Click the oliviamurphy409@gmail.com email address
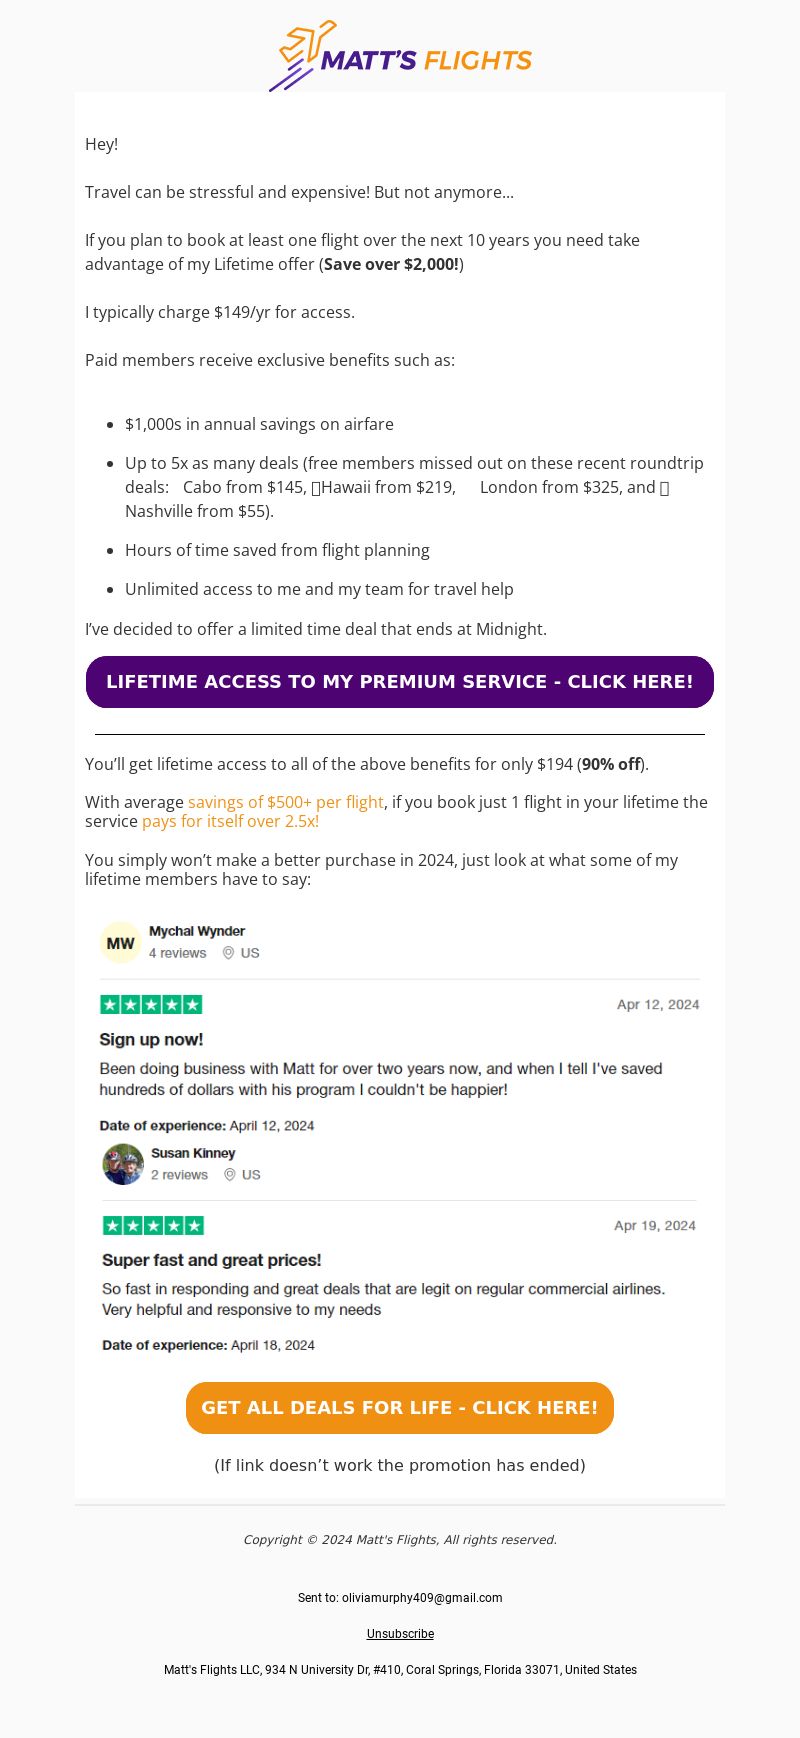Screen dimensions: 800x1738 422,1598
